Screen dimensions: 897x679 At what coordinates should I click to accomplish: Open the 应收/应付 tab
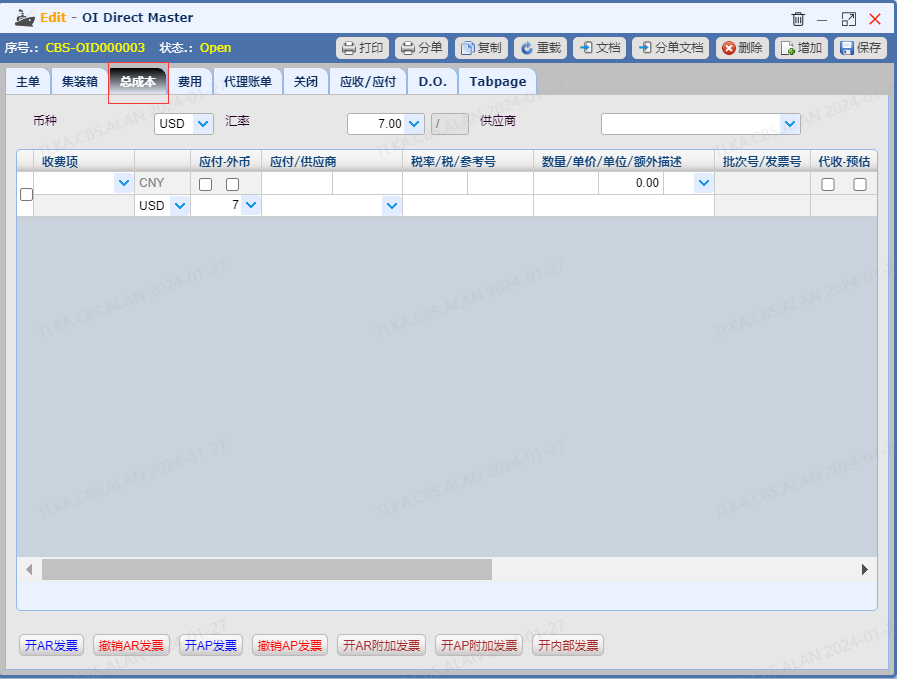368,82
